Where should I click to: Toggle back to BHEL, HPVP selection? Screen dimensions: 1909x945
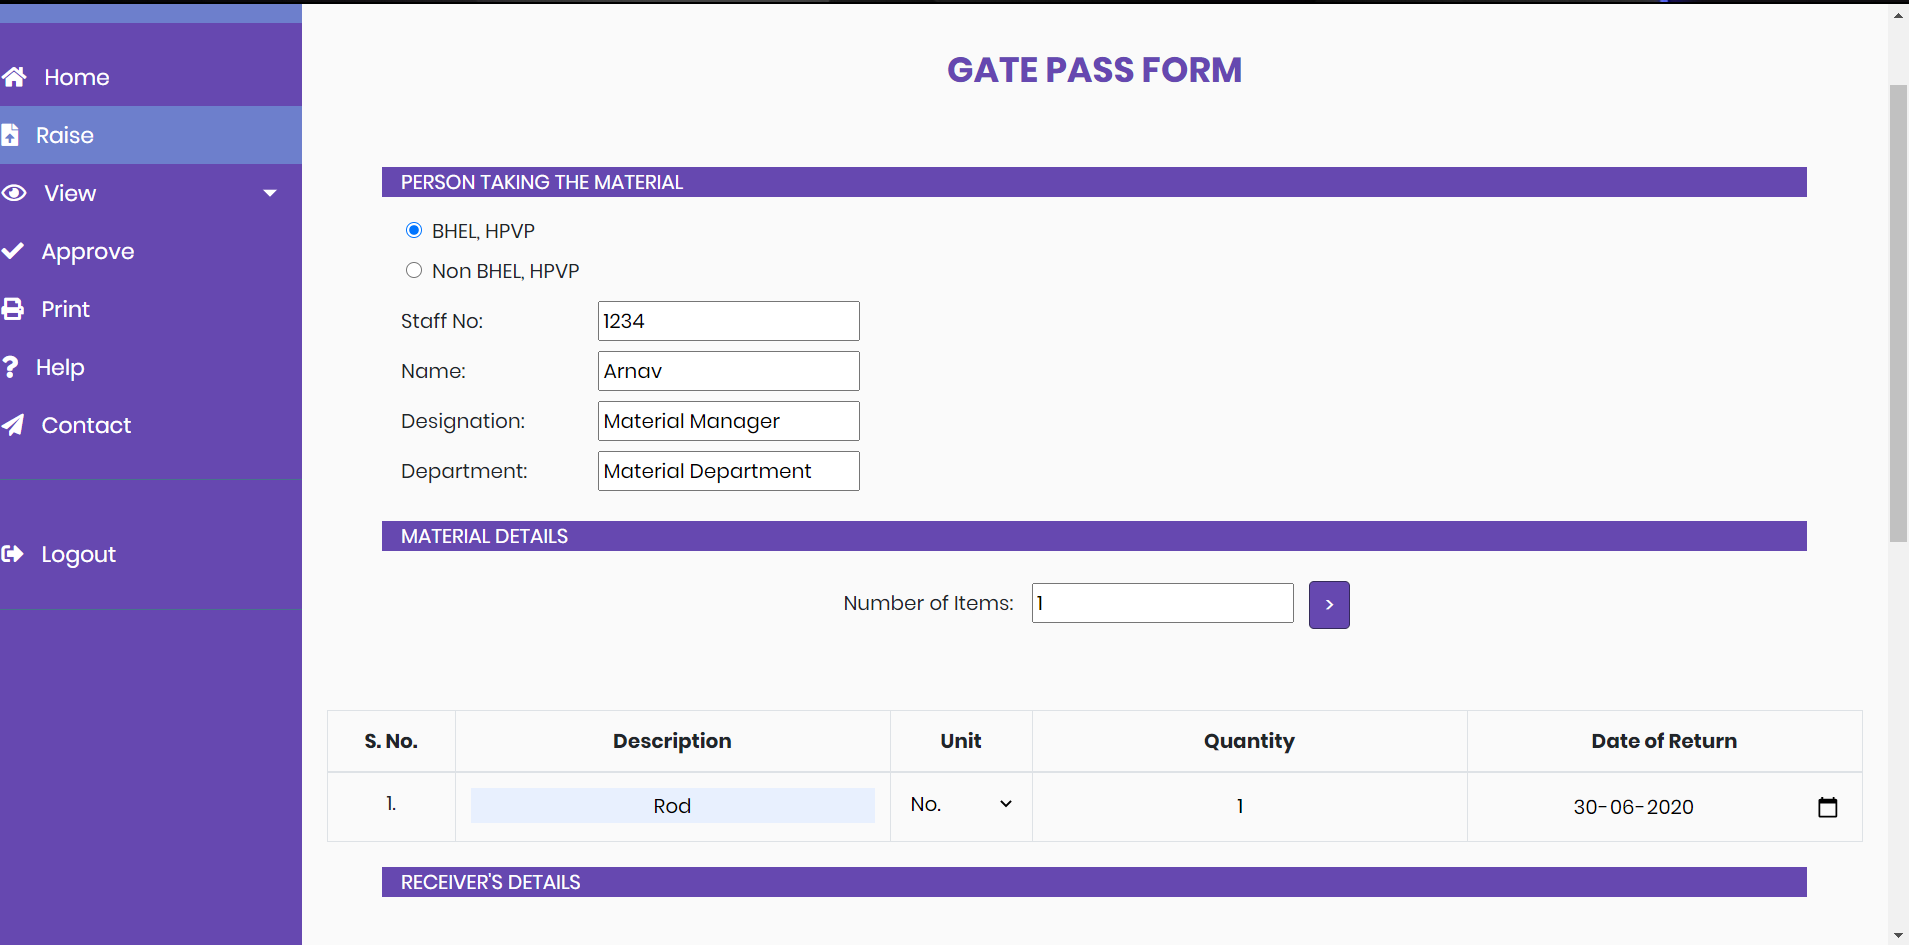[413, 229]
